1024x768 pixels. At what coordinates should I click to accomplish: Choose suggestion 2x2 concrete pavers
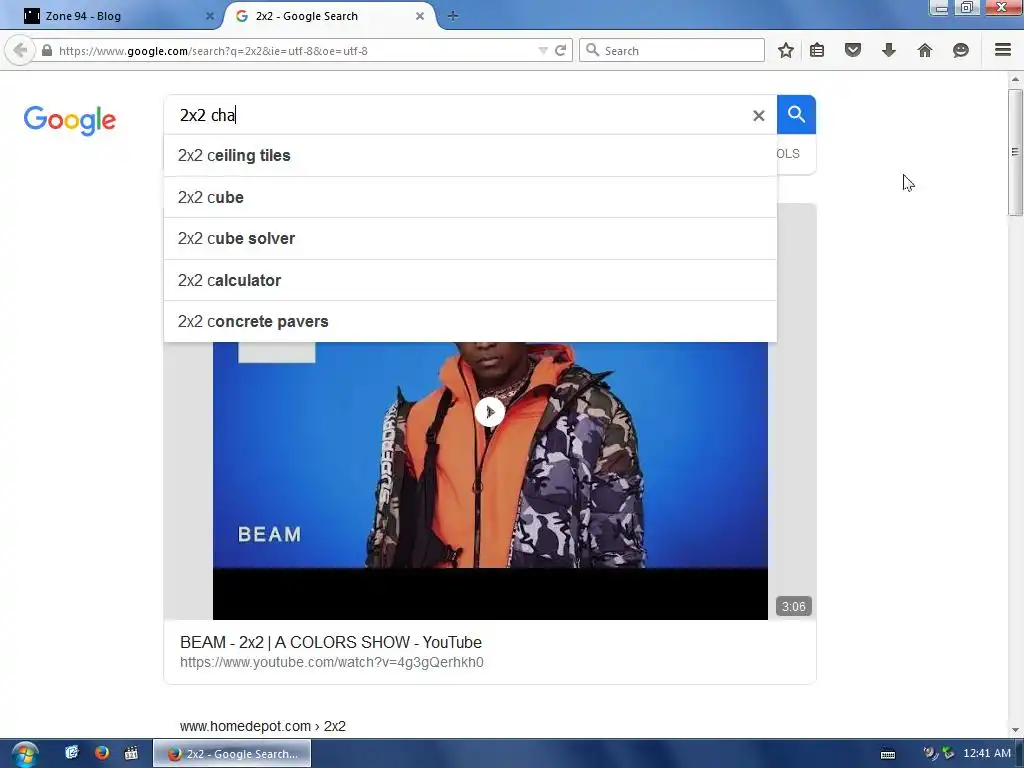coord(470,321)
